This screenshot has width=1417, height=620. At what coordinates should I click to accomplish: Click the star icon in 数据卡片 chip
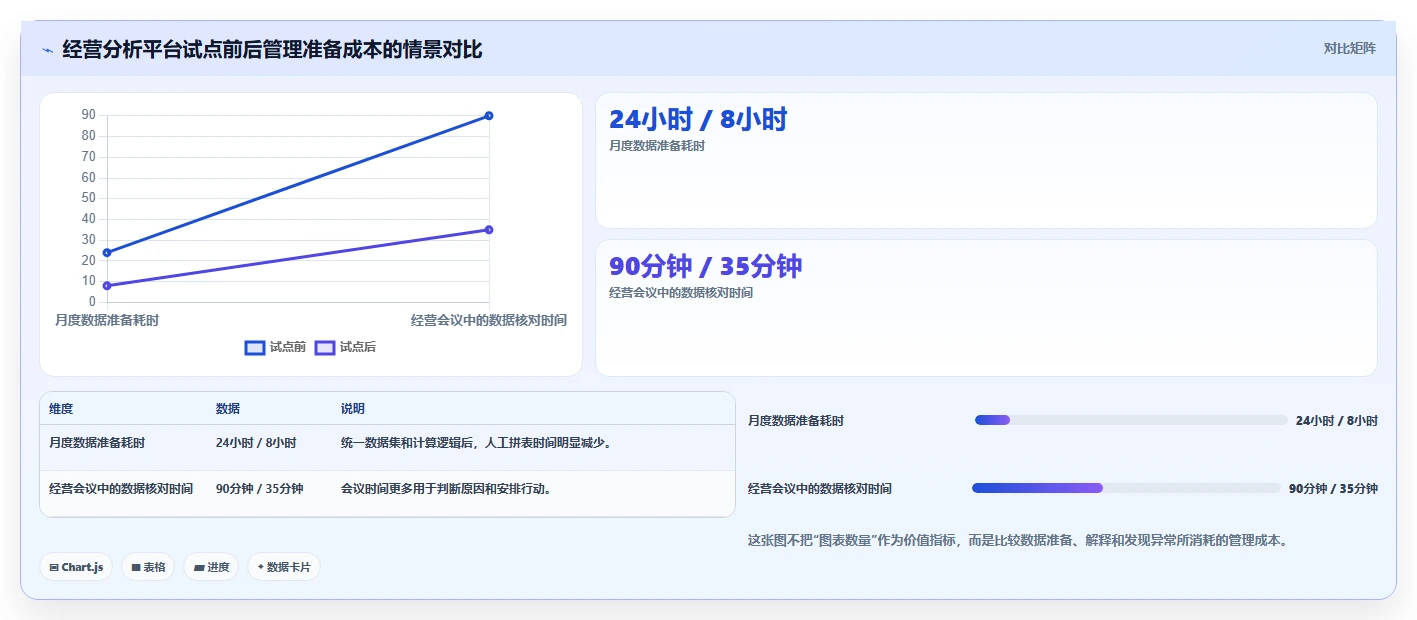[260, 567]
